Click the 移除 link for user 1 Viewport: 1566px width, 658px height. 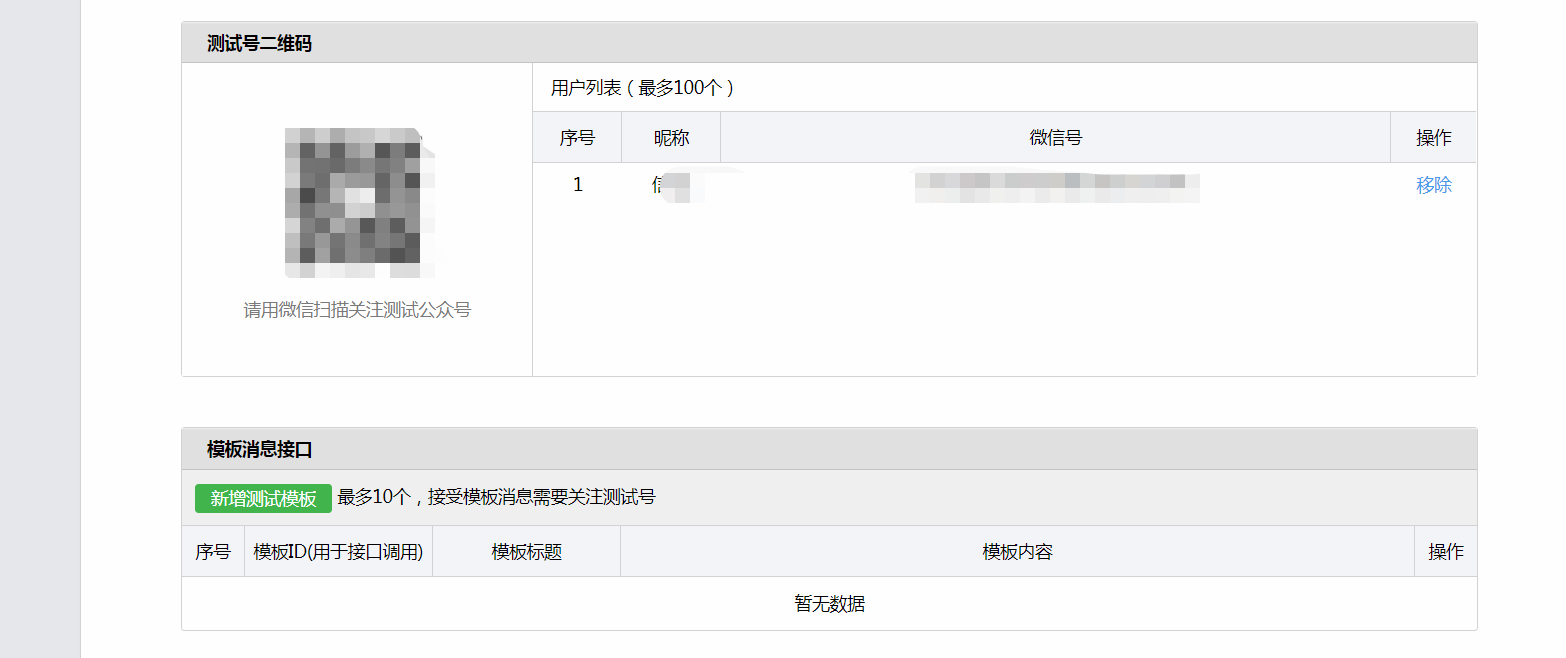click(1433, 185)
